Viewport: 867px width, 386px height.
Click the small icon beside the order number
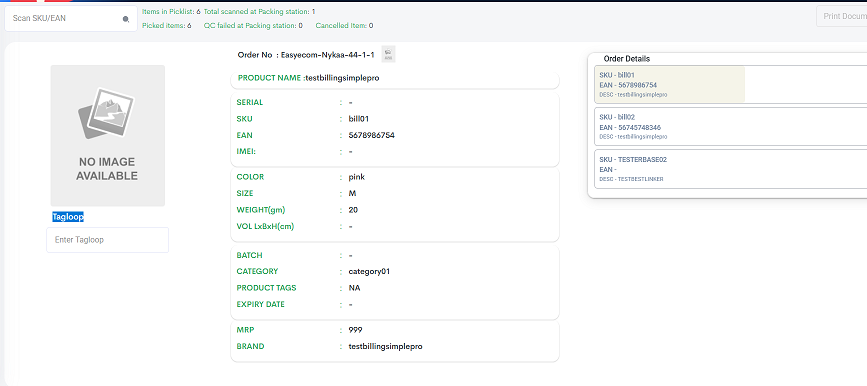(x=388, y=54)
